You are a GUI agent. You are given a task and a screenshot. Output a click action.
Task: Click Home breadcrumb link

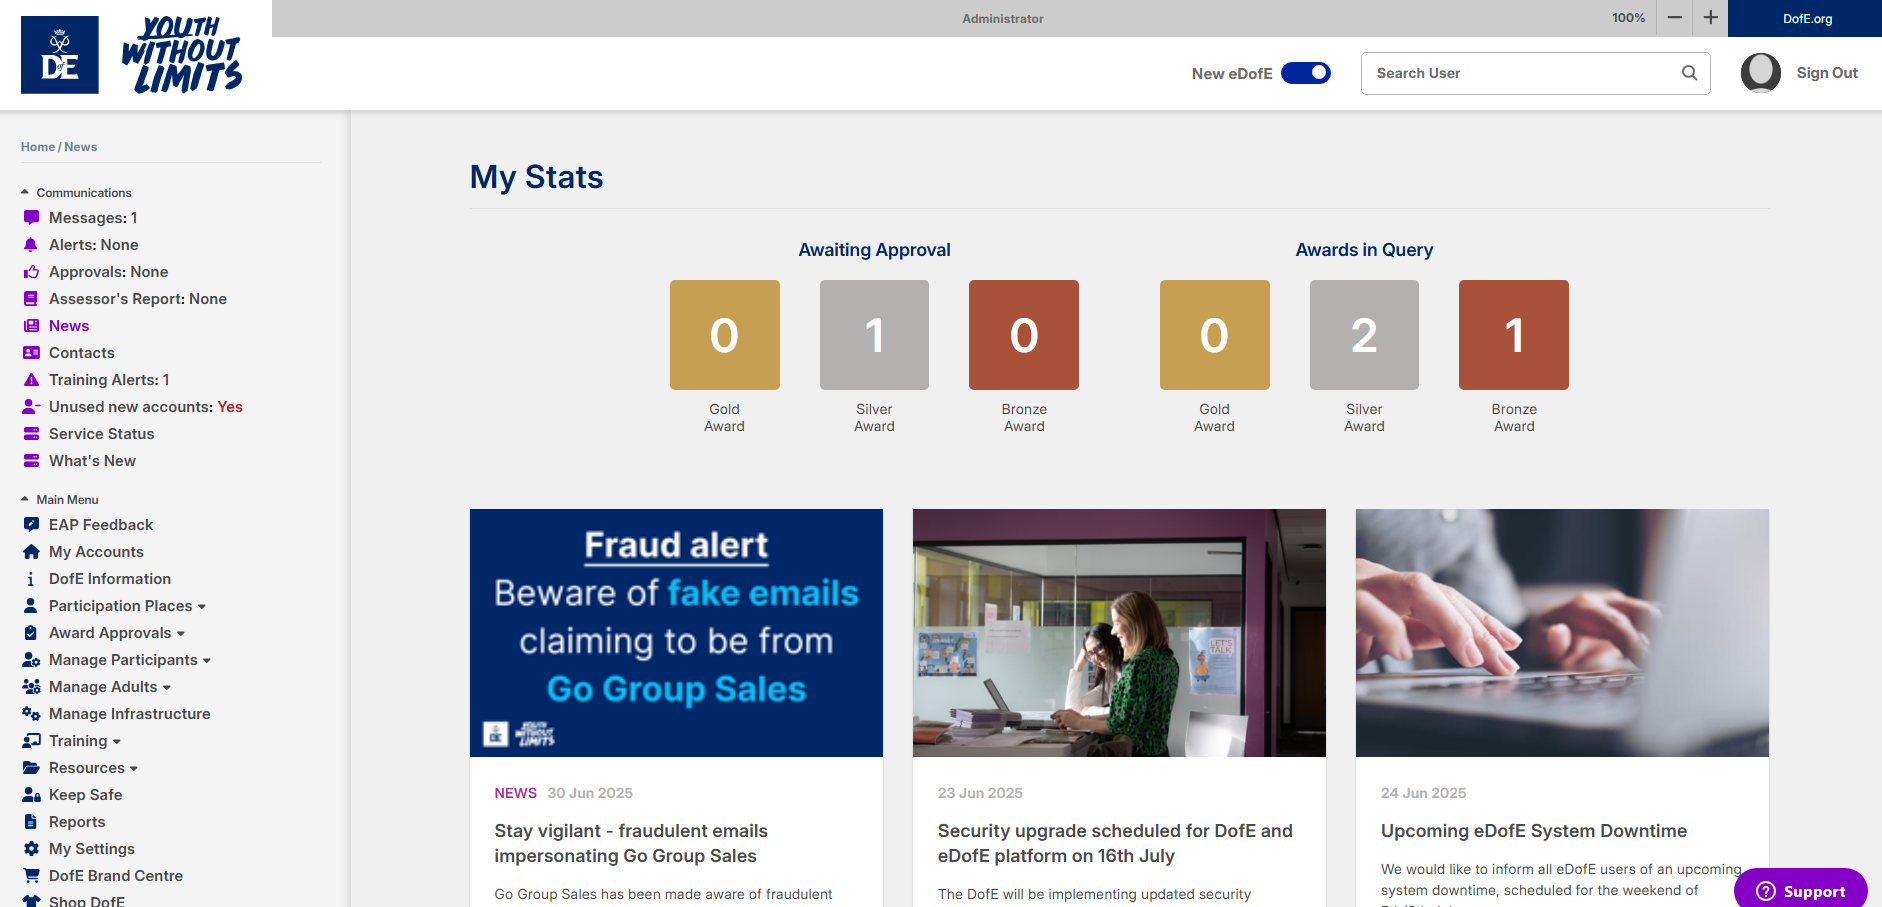point(38,147)
